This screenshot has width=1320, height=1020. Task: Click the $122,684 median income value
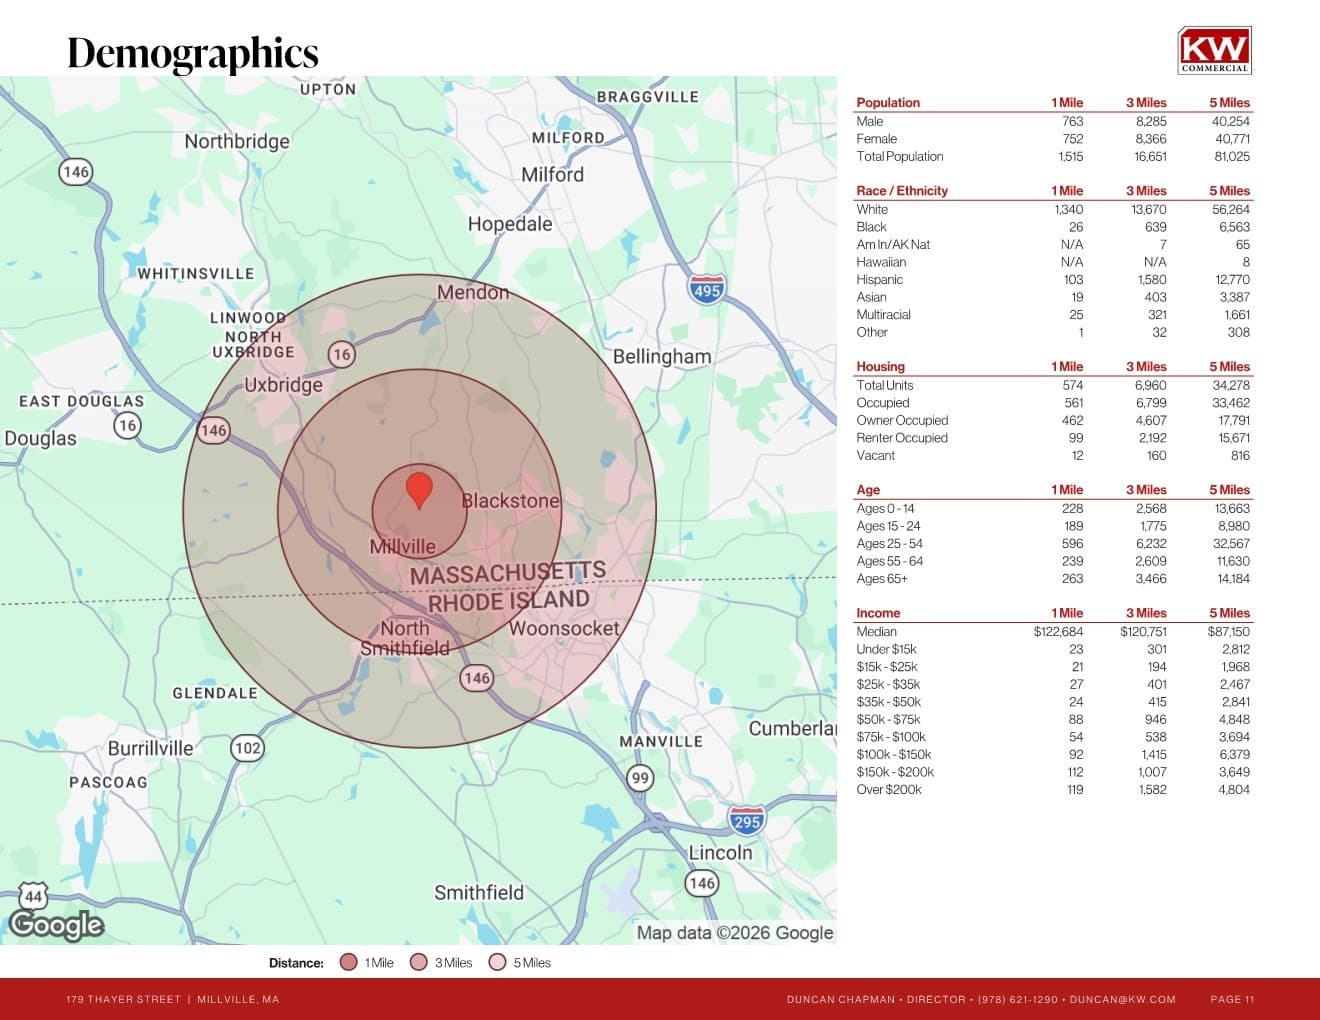(x=1058, y=632)
